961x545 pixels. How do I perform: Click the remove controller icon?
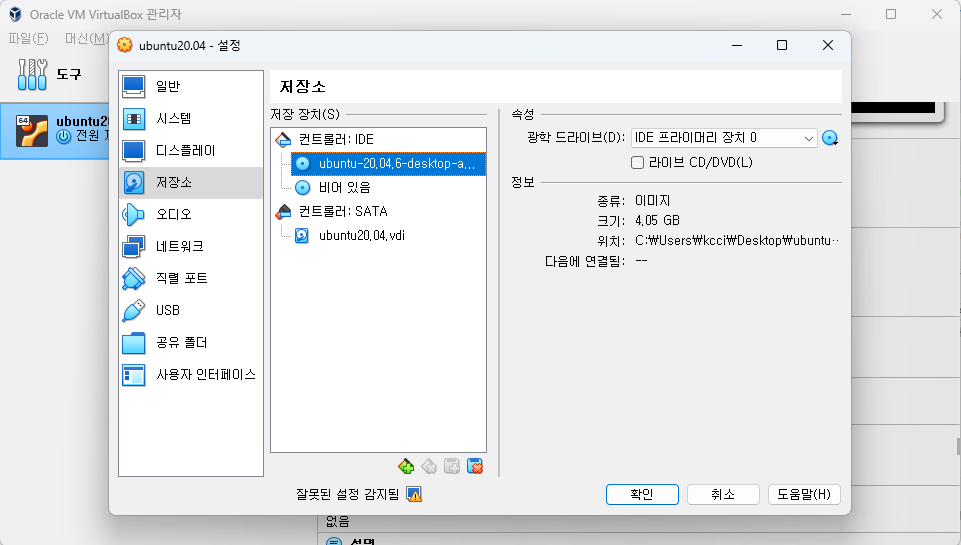coord(429,467)
